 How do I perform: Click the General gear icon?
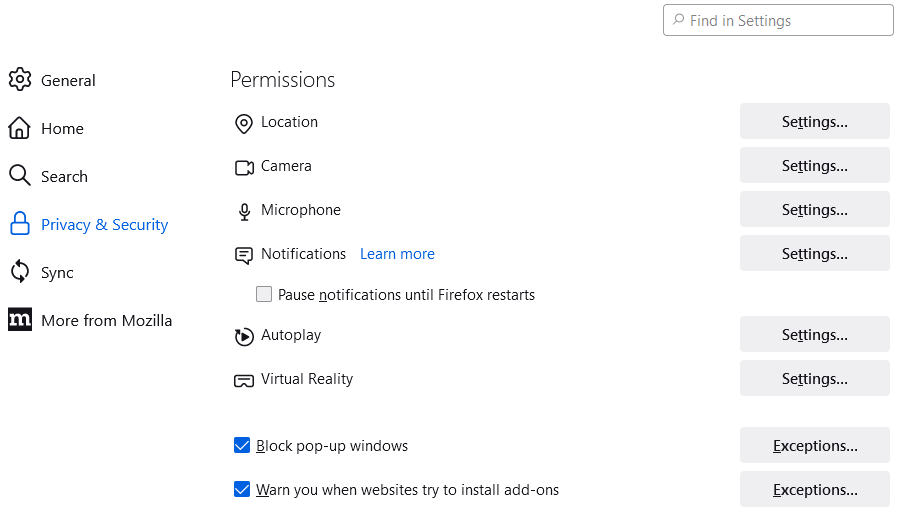20,80
